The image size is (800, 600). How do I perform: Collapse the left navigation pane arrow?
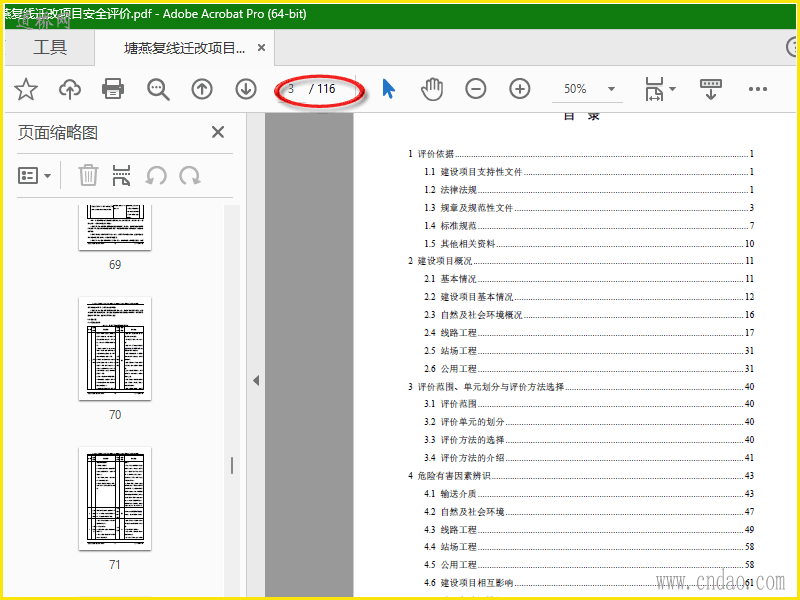pos(256,381)
